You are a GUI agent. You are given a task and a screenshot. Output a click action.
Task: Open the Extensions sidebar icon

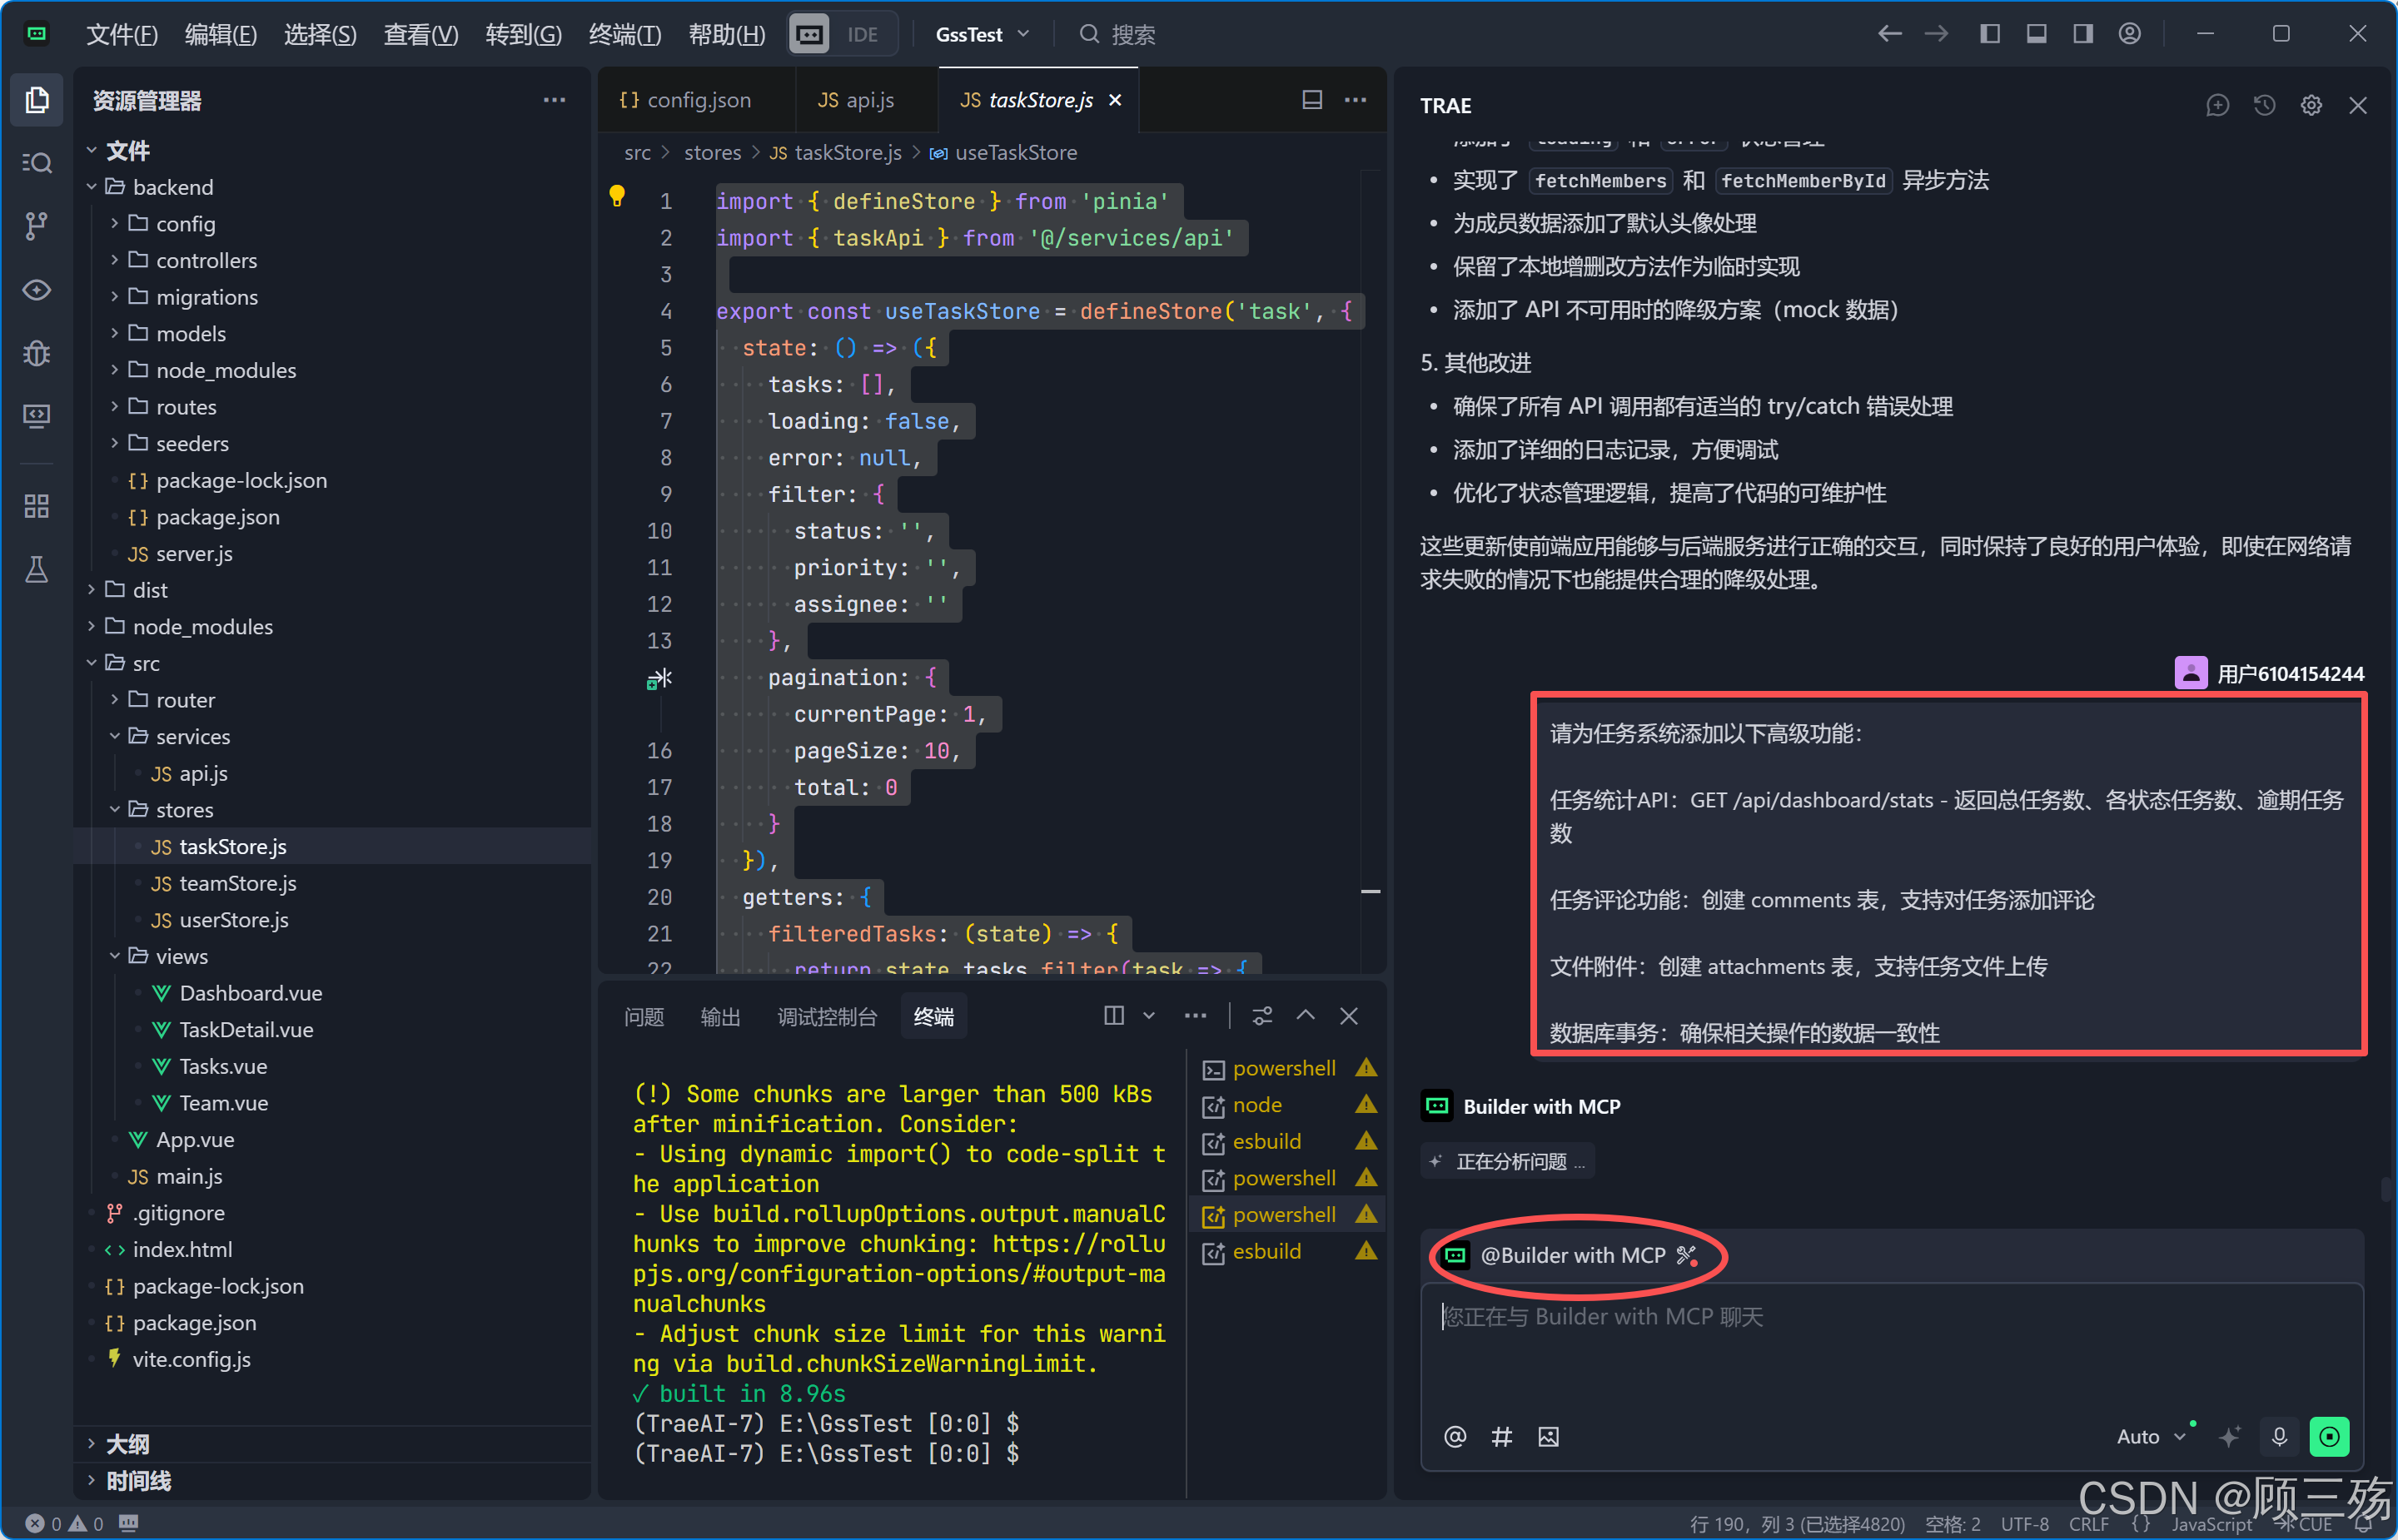37,506
